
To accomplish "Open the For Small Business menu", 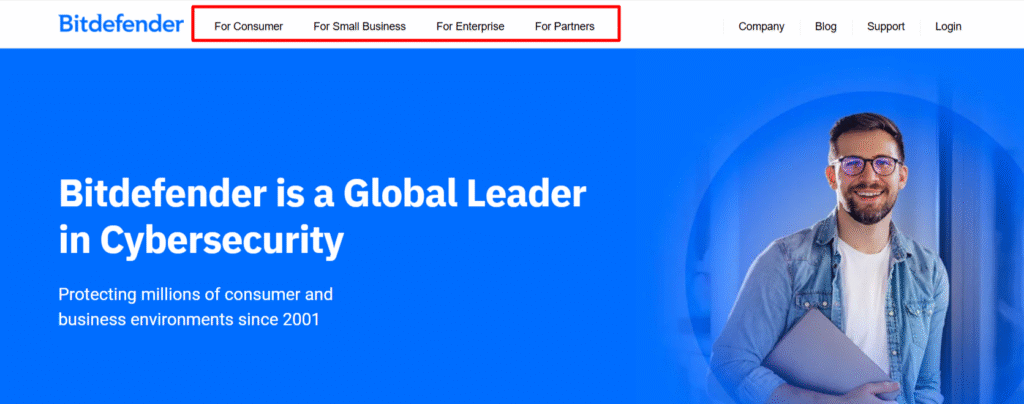I will coord(359,26).
